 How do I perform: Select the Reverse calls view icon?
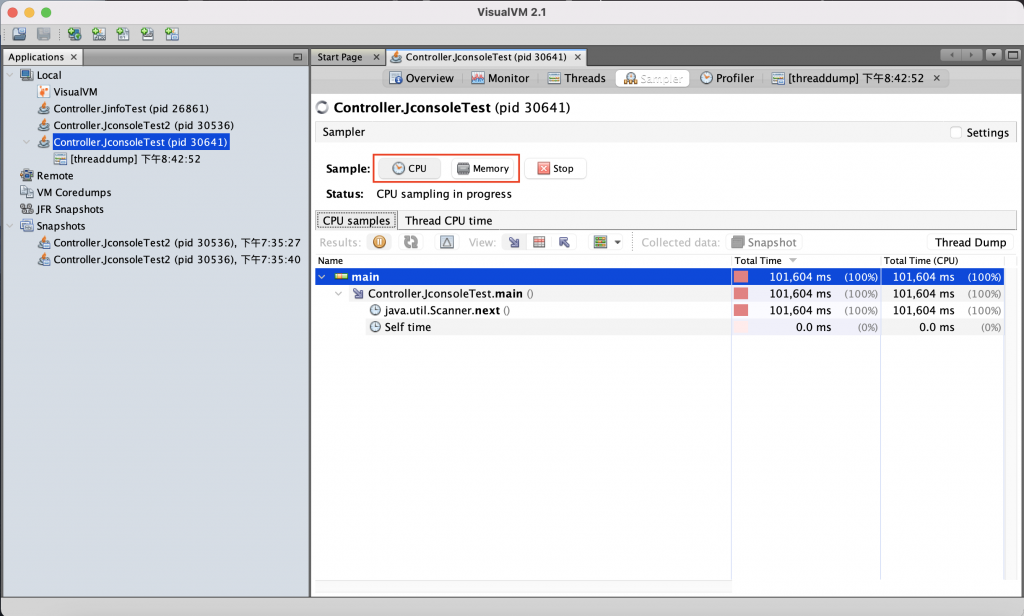[564, 242]
